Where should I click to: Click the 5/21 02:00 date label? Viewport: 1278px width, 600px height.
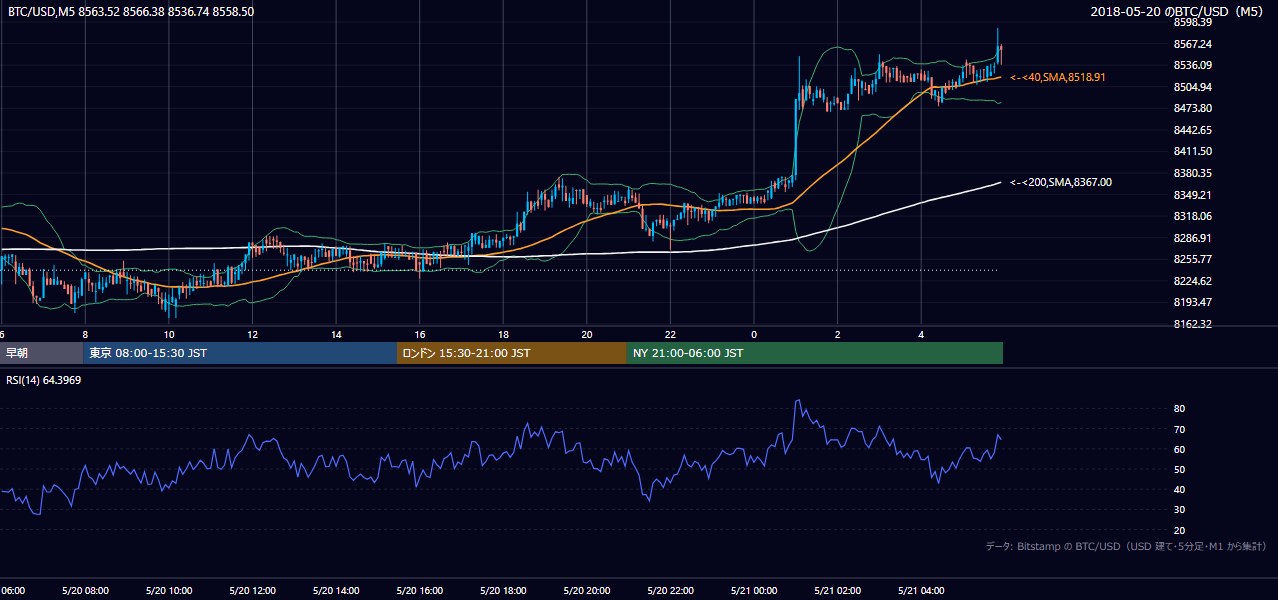click(837, 590)
